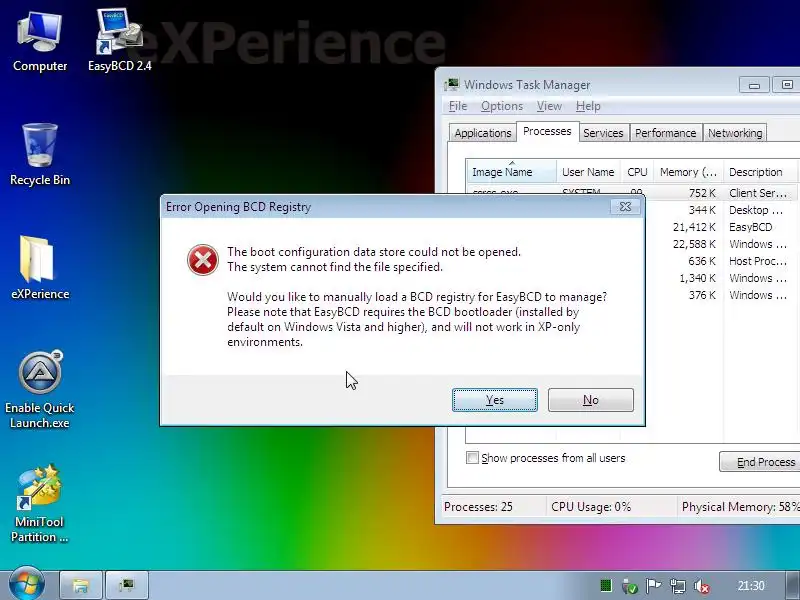
Task: Sort by CPU column header
Action: coord(637,172)
